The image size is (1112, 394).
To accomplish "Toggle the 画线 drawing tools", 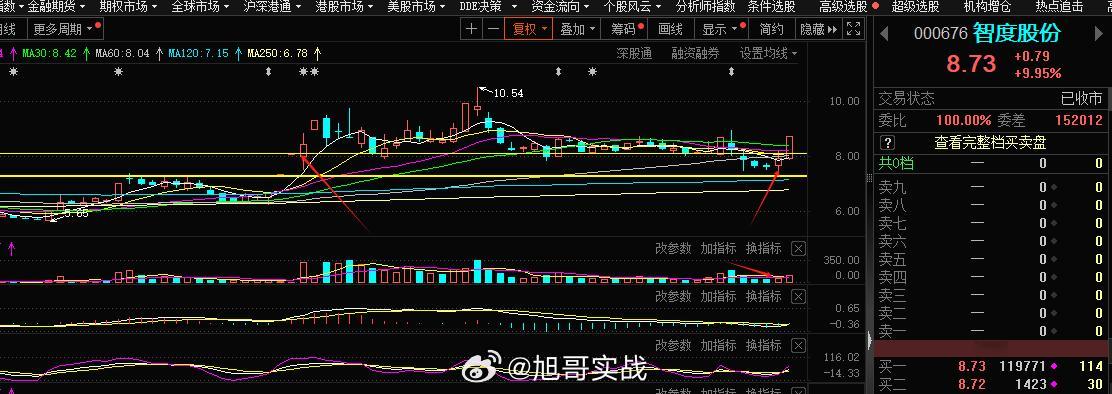I will pyautogui.click(x=670, y=29).
